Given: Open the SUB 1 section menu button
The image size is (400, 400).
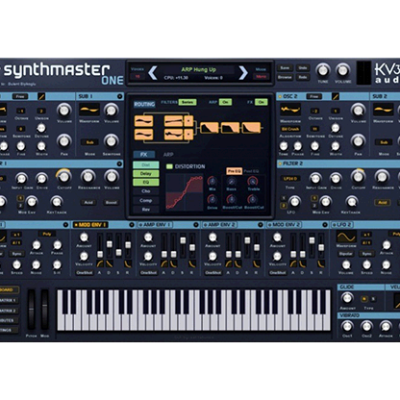Looking at the screenshot, I should [x=119, y=96].
